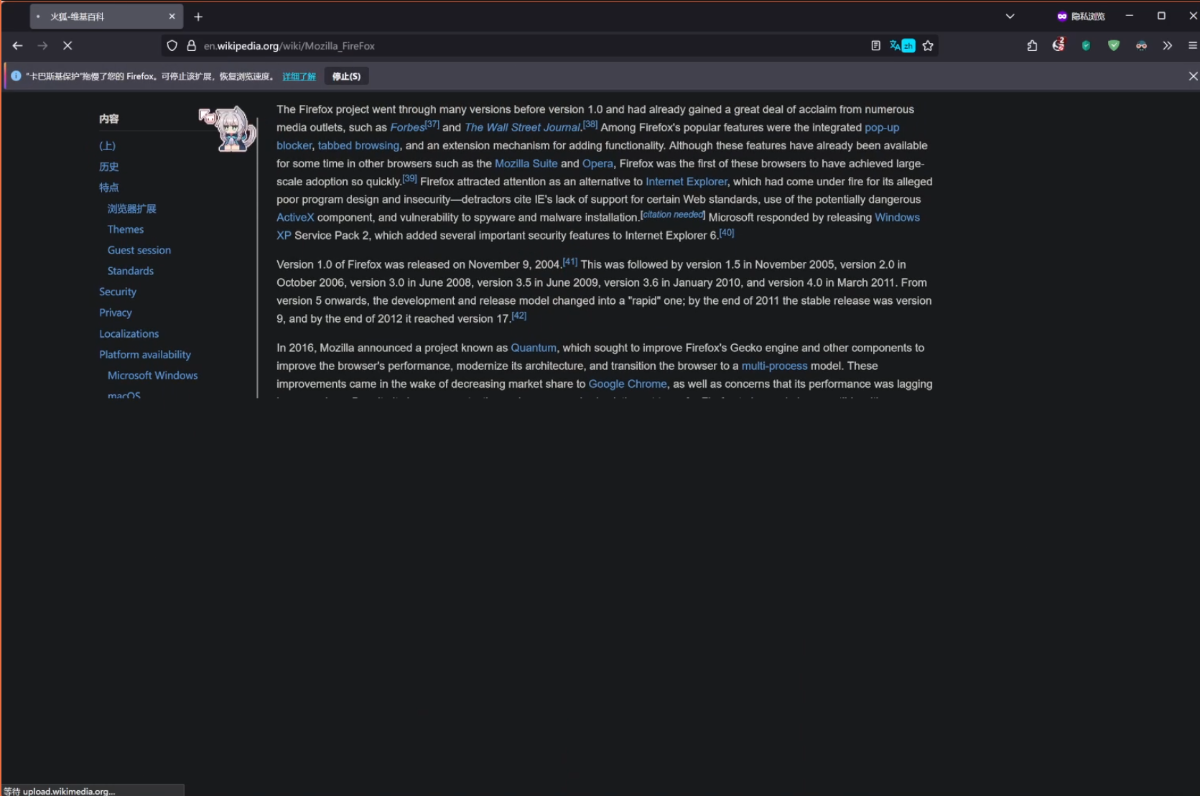Open the translate page icon
The width and height of the screenshot is (1200, 796).
pyautogui.click(x=902, y=45)
